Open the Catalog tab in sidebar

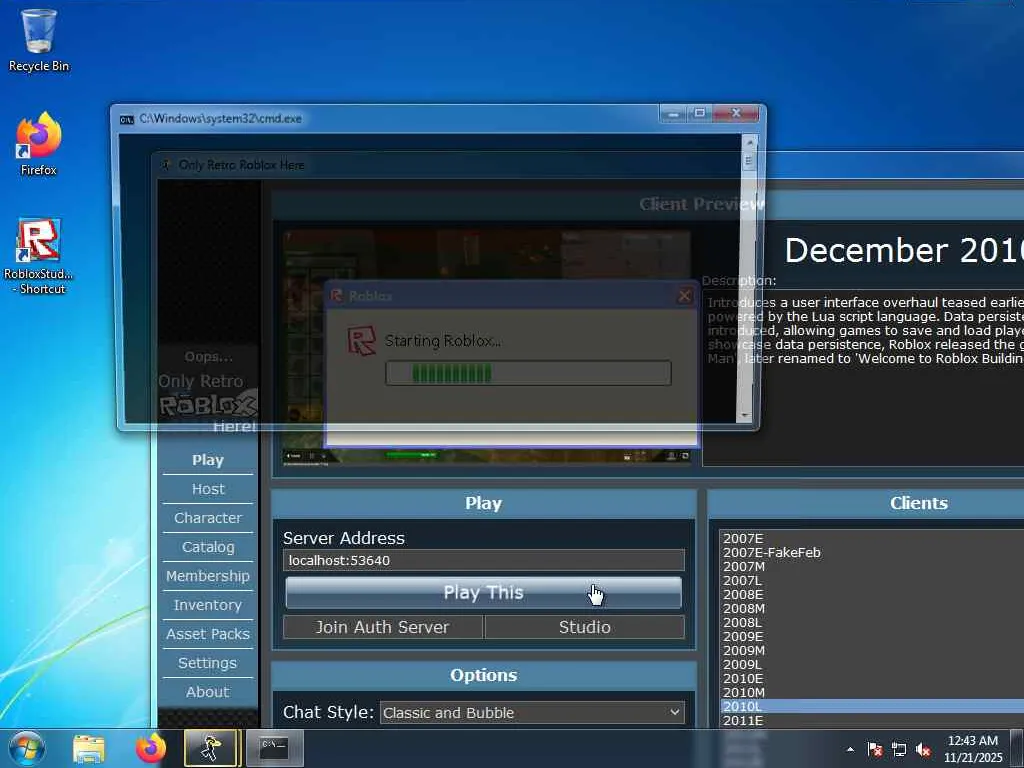pyautogui.click(x=208, y=547)
